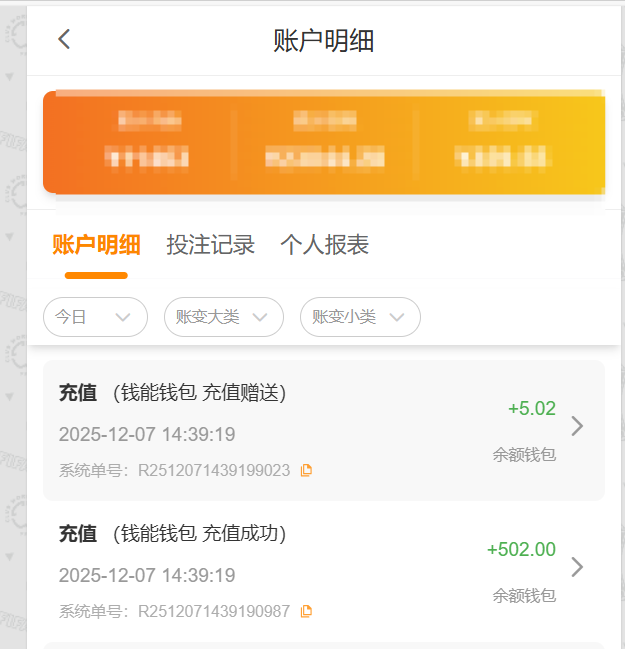Go back using the top-left arrow
The image size is (625, 649).
coord(65,40)
